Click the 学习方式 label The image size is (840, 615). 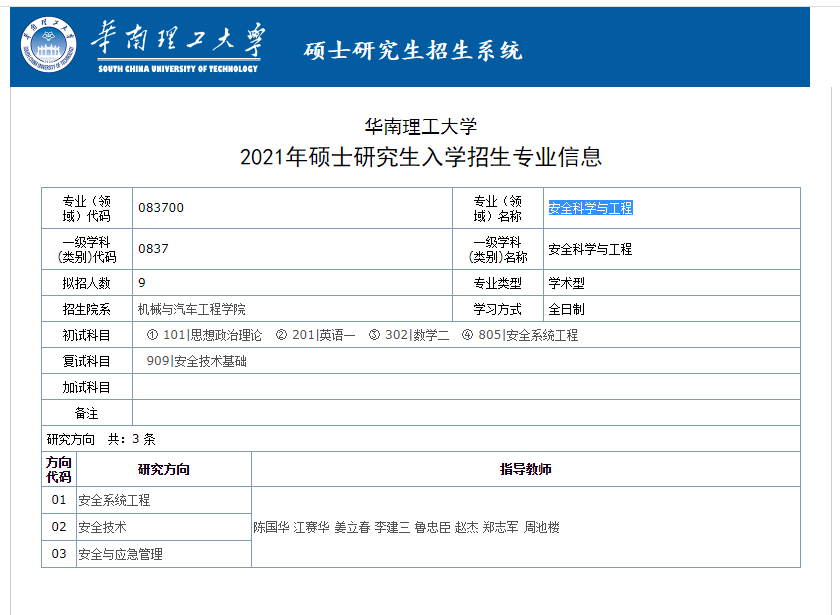click(498, 309)
